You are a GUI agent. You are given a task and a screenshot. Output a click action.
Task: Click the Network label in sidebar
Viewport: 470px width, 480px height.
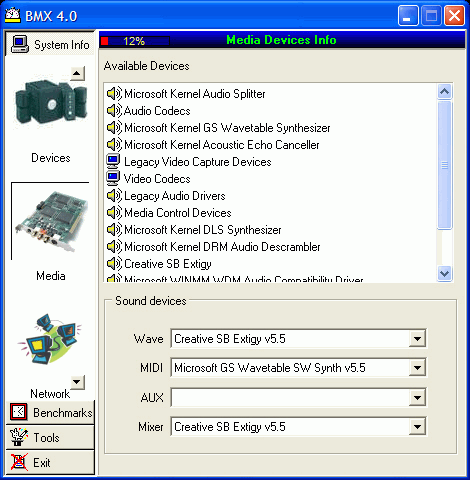coord(50,394)
